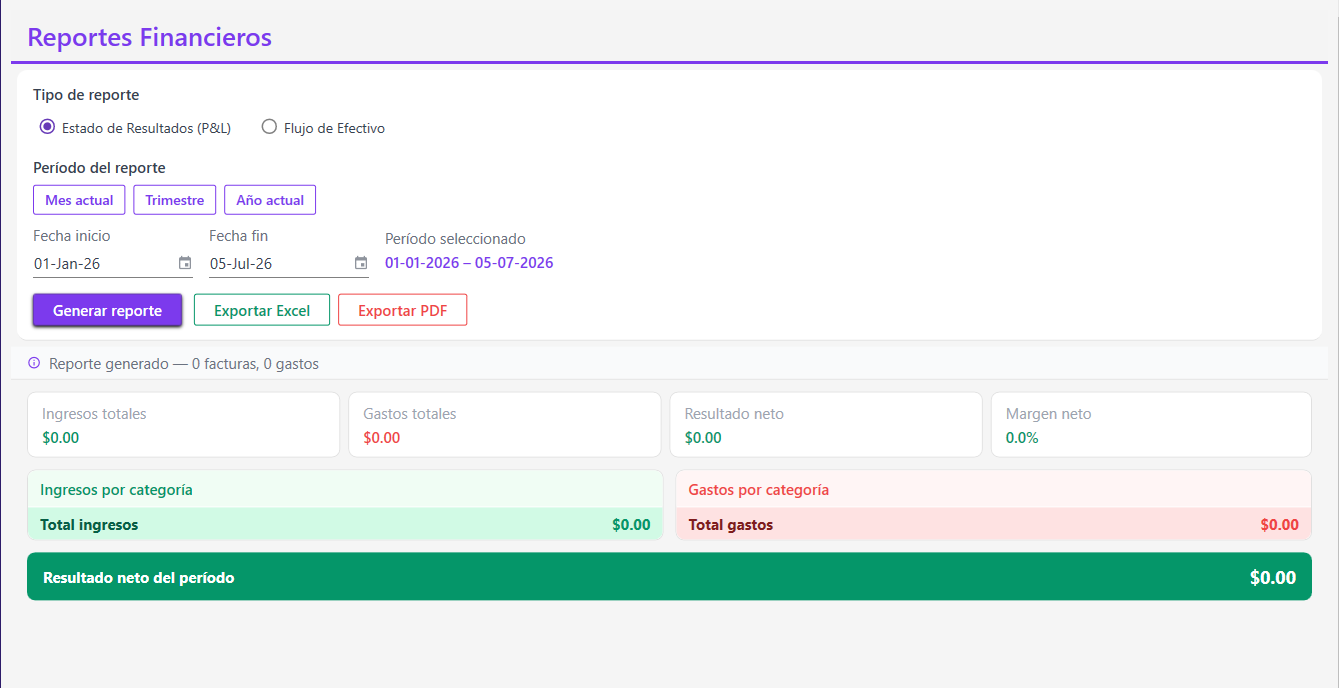The width and height of the screenshot is (1339, 688).
Task: Click the Período del reporte label
Action: [99, 167]
